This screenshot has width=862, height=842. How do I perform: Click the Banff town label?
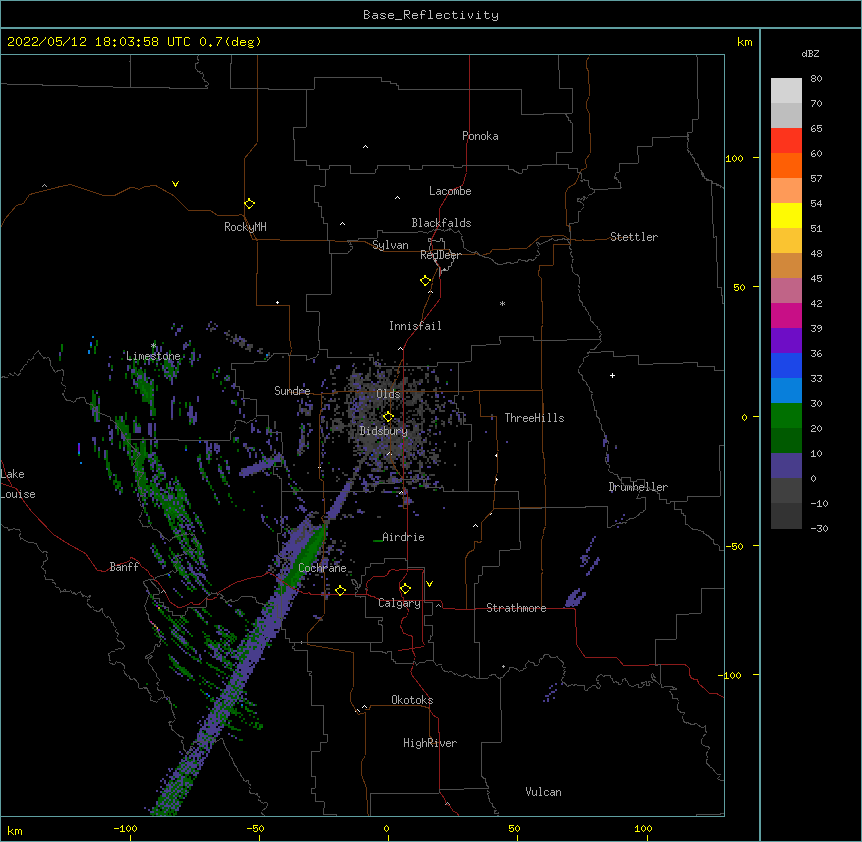124,567
